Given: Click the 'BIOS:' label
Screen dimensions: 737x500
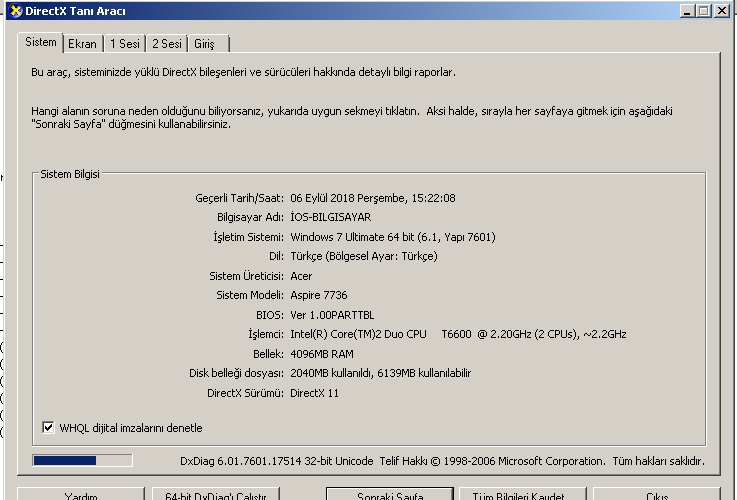Looking at the screenshot, I should pos(270,315).
